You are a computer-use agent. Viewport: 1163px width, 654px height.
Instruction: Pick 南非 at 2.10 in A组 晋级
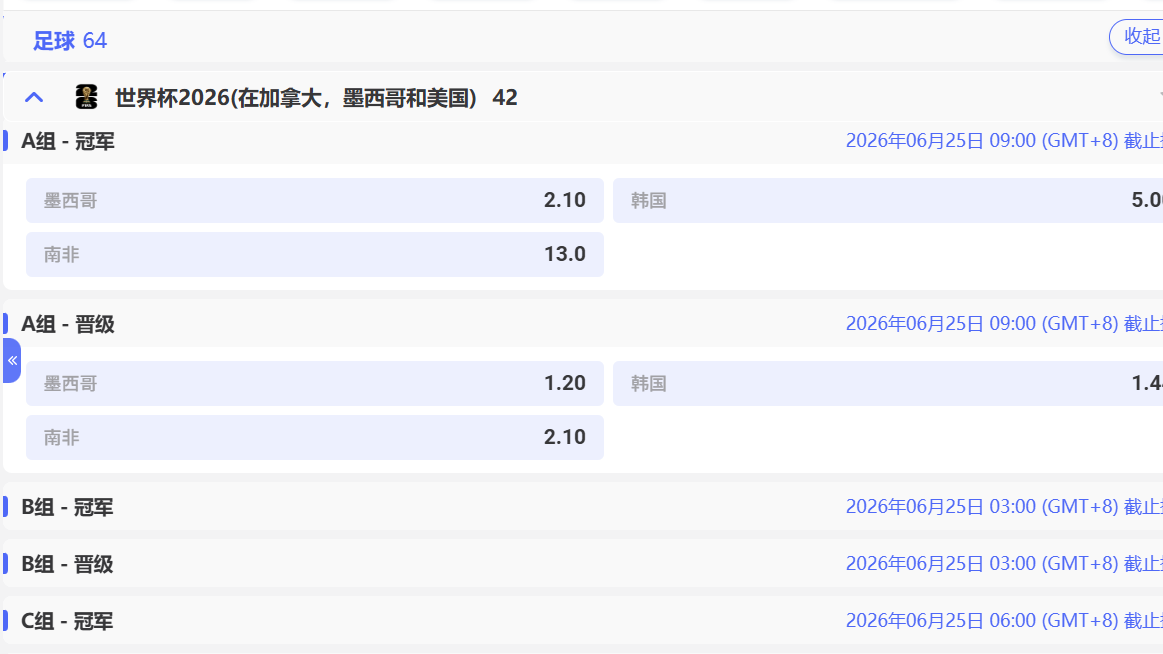(314, 437)
